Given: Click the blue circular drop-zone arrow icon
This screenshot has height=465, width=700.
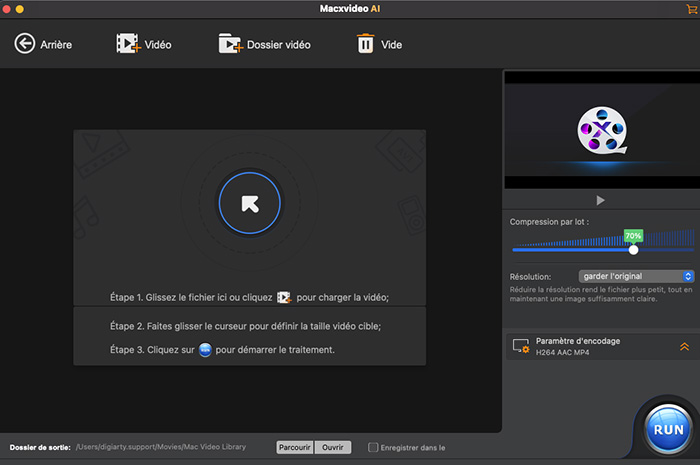Looking at the screenshot, I should 250,203.
